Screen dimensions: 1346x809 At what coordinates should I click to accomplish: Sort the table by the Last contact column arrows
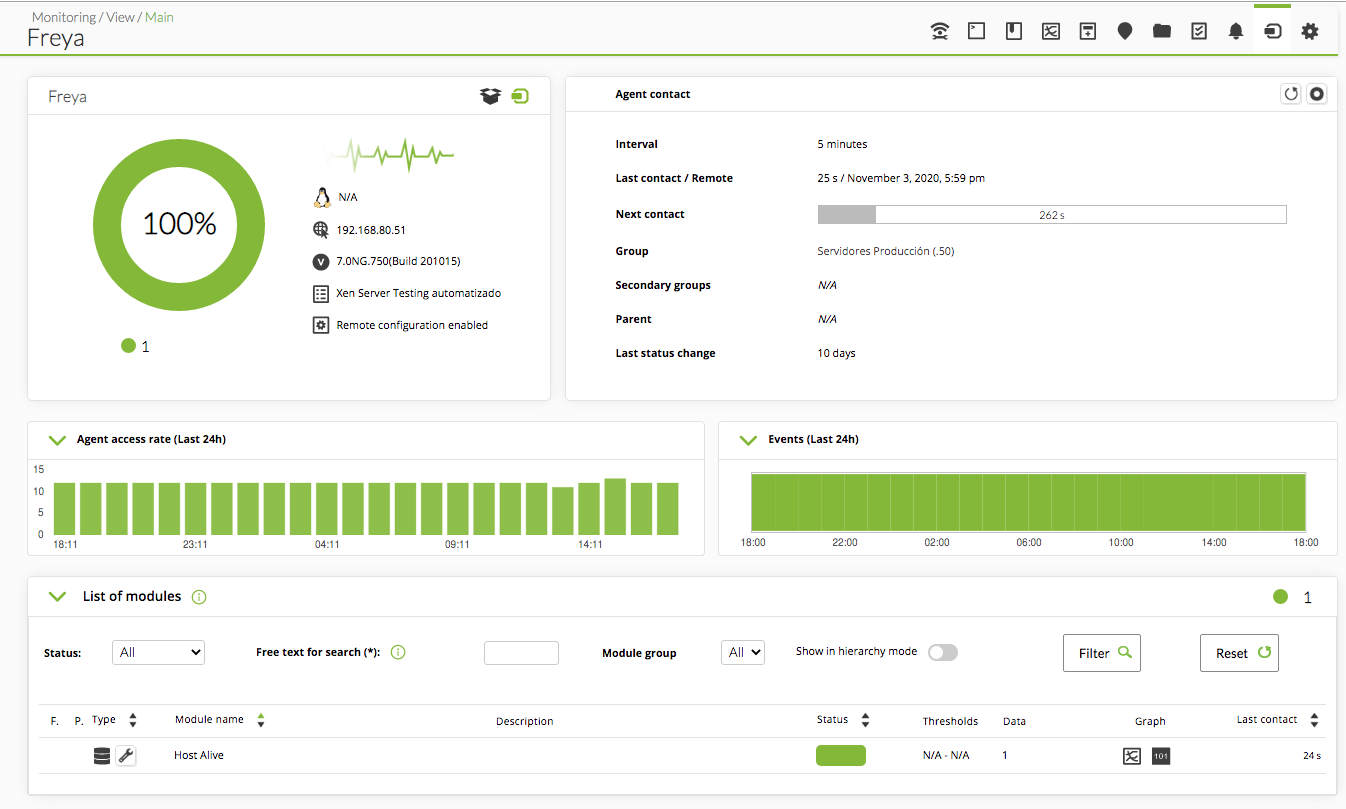pos(1314,720)
